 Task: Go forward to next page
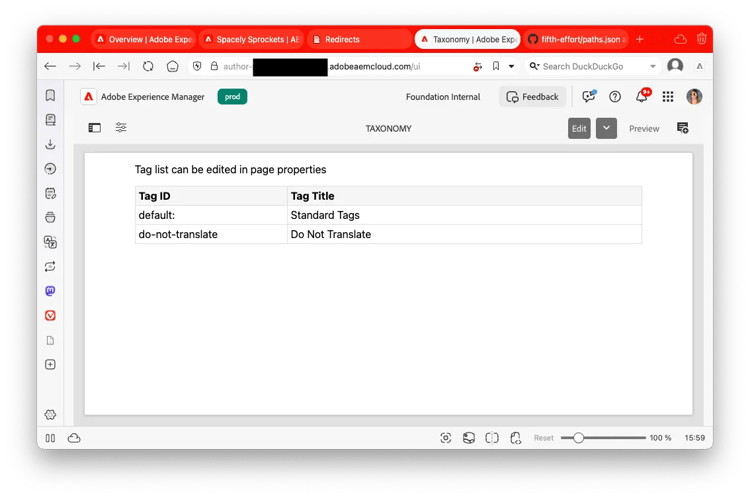75,66
